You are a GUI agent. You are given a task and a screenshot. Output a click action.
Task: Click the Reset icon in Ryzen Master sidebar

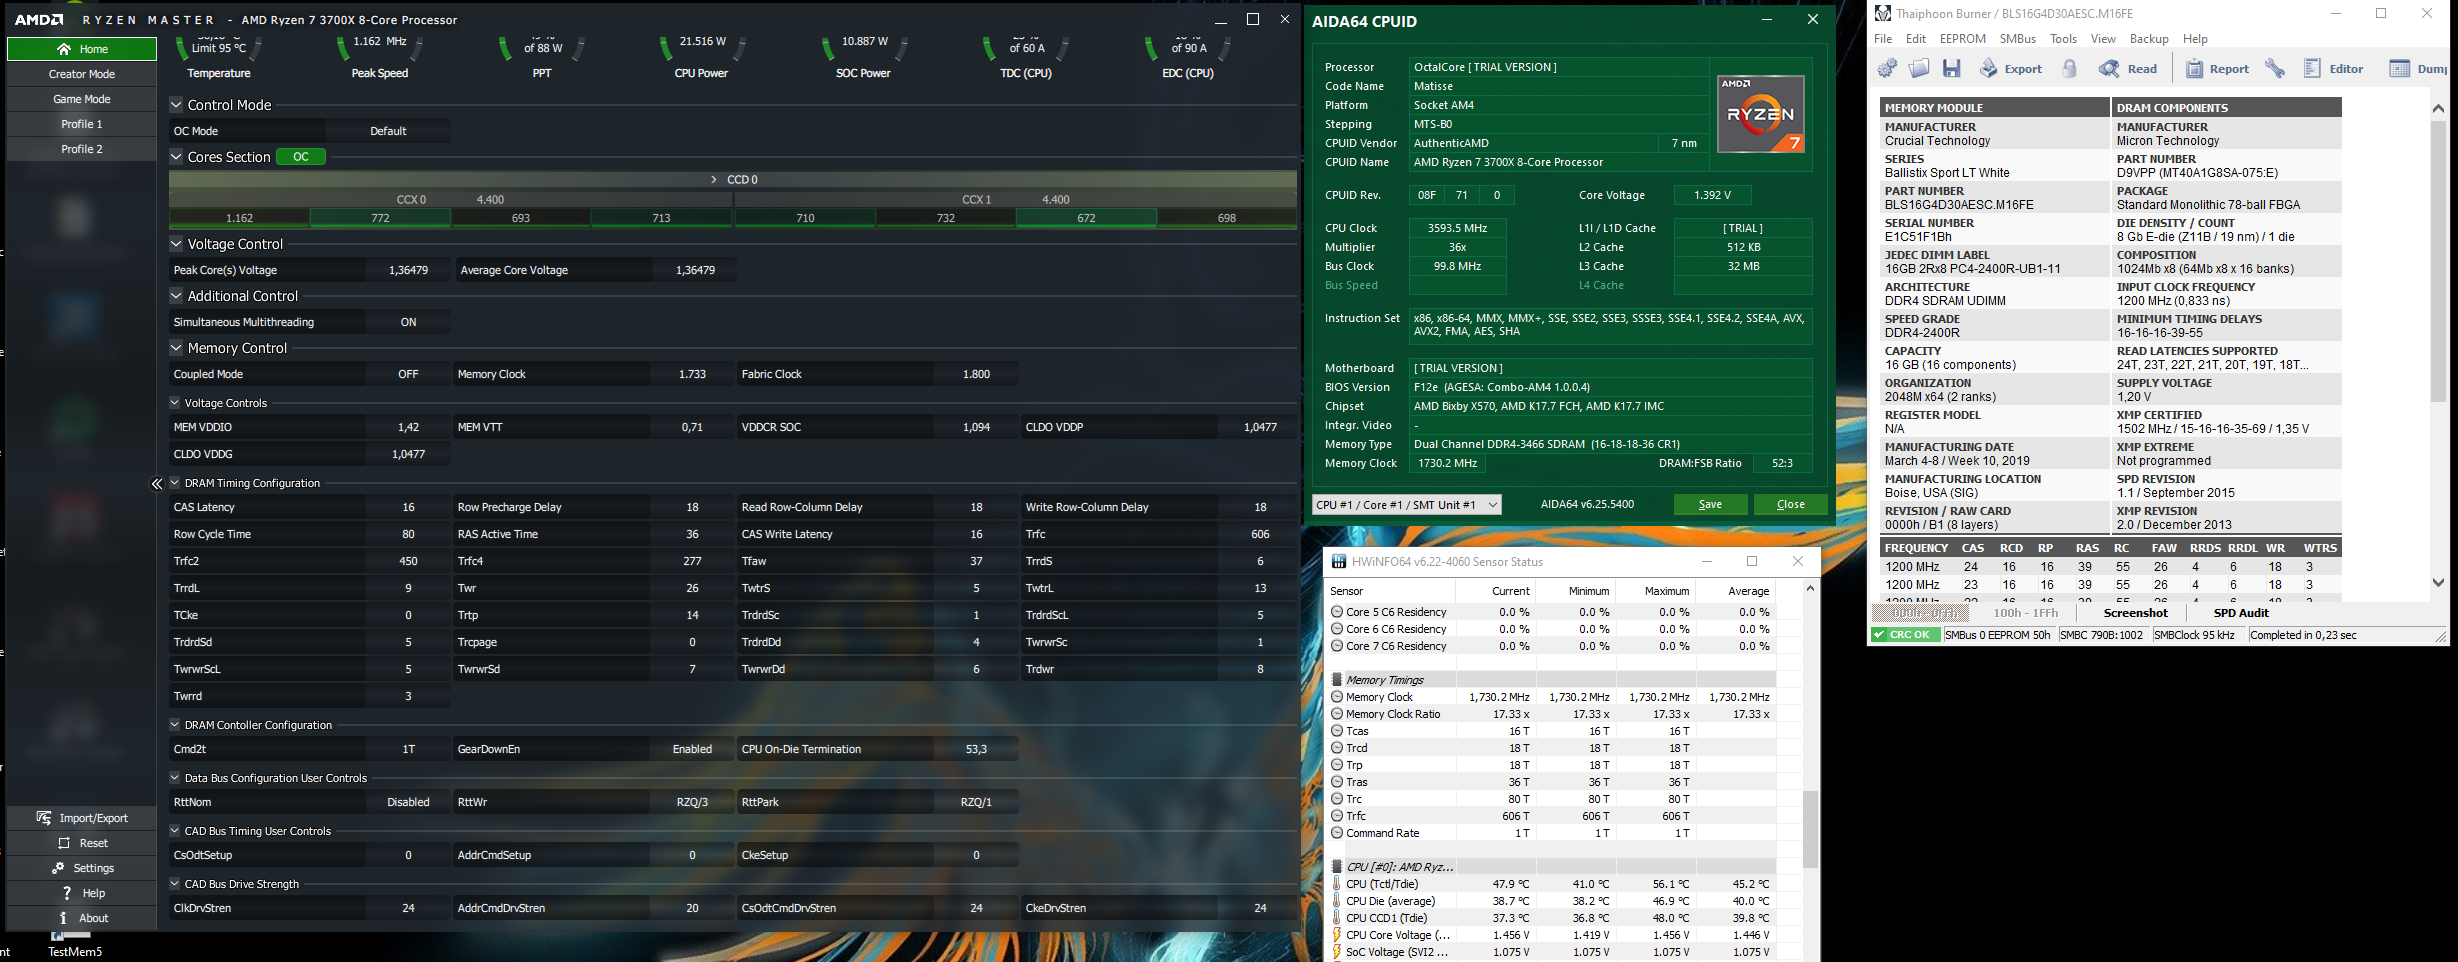[x=63, y=843]
